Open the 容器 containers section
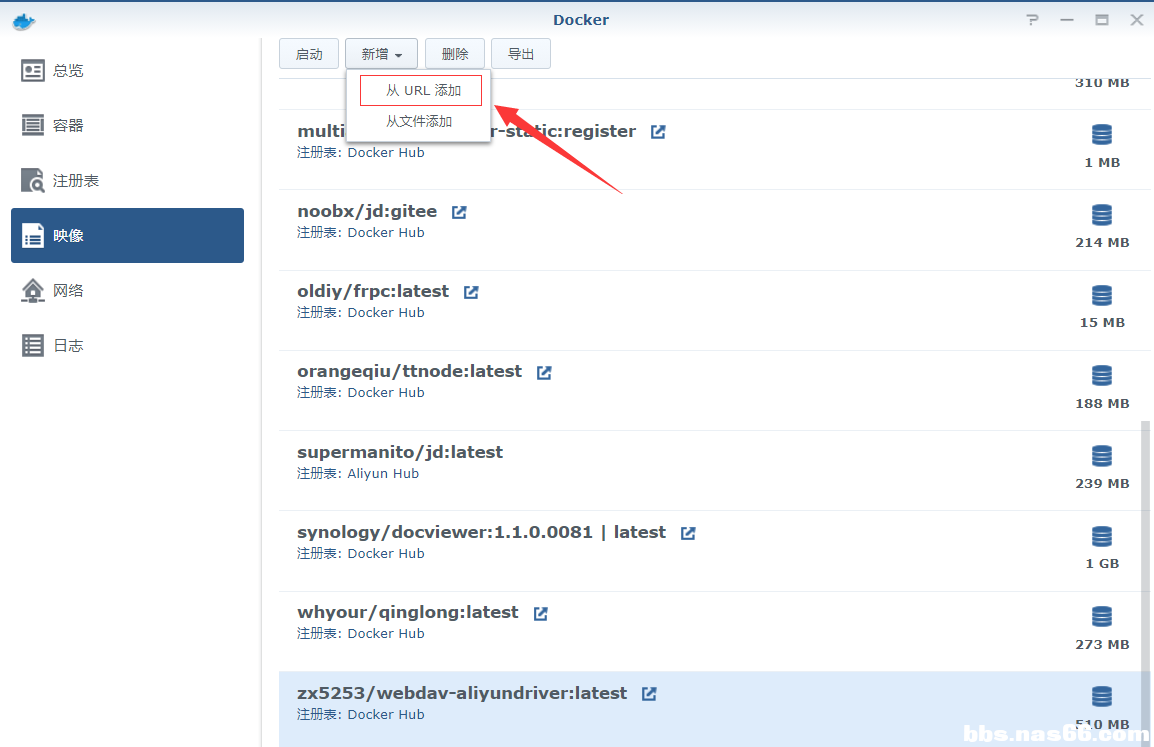The height and width of the screenshot is (747, 1154). [127, 126]
